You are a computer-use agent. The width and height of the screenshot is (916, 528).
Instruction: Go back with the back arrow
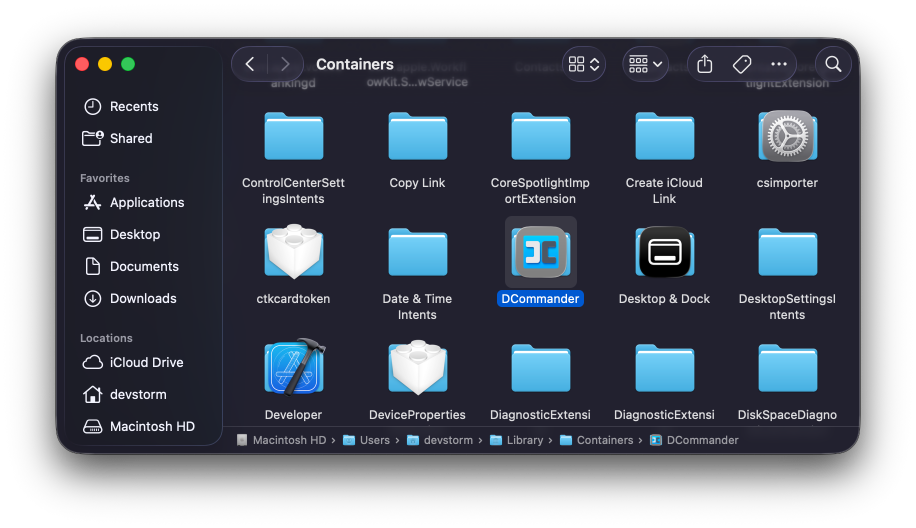tap(250, 64)
